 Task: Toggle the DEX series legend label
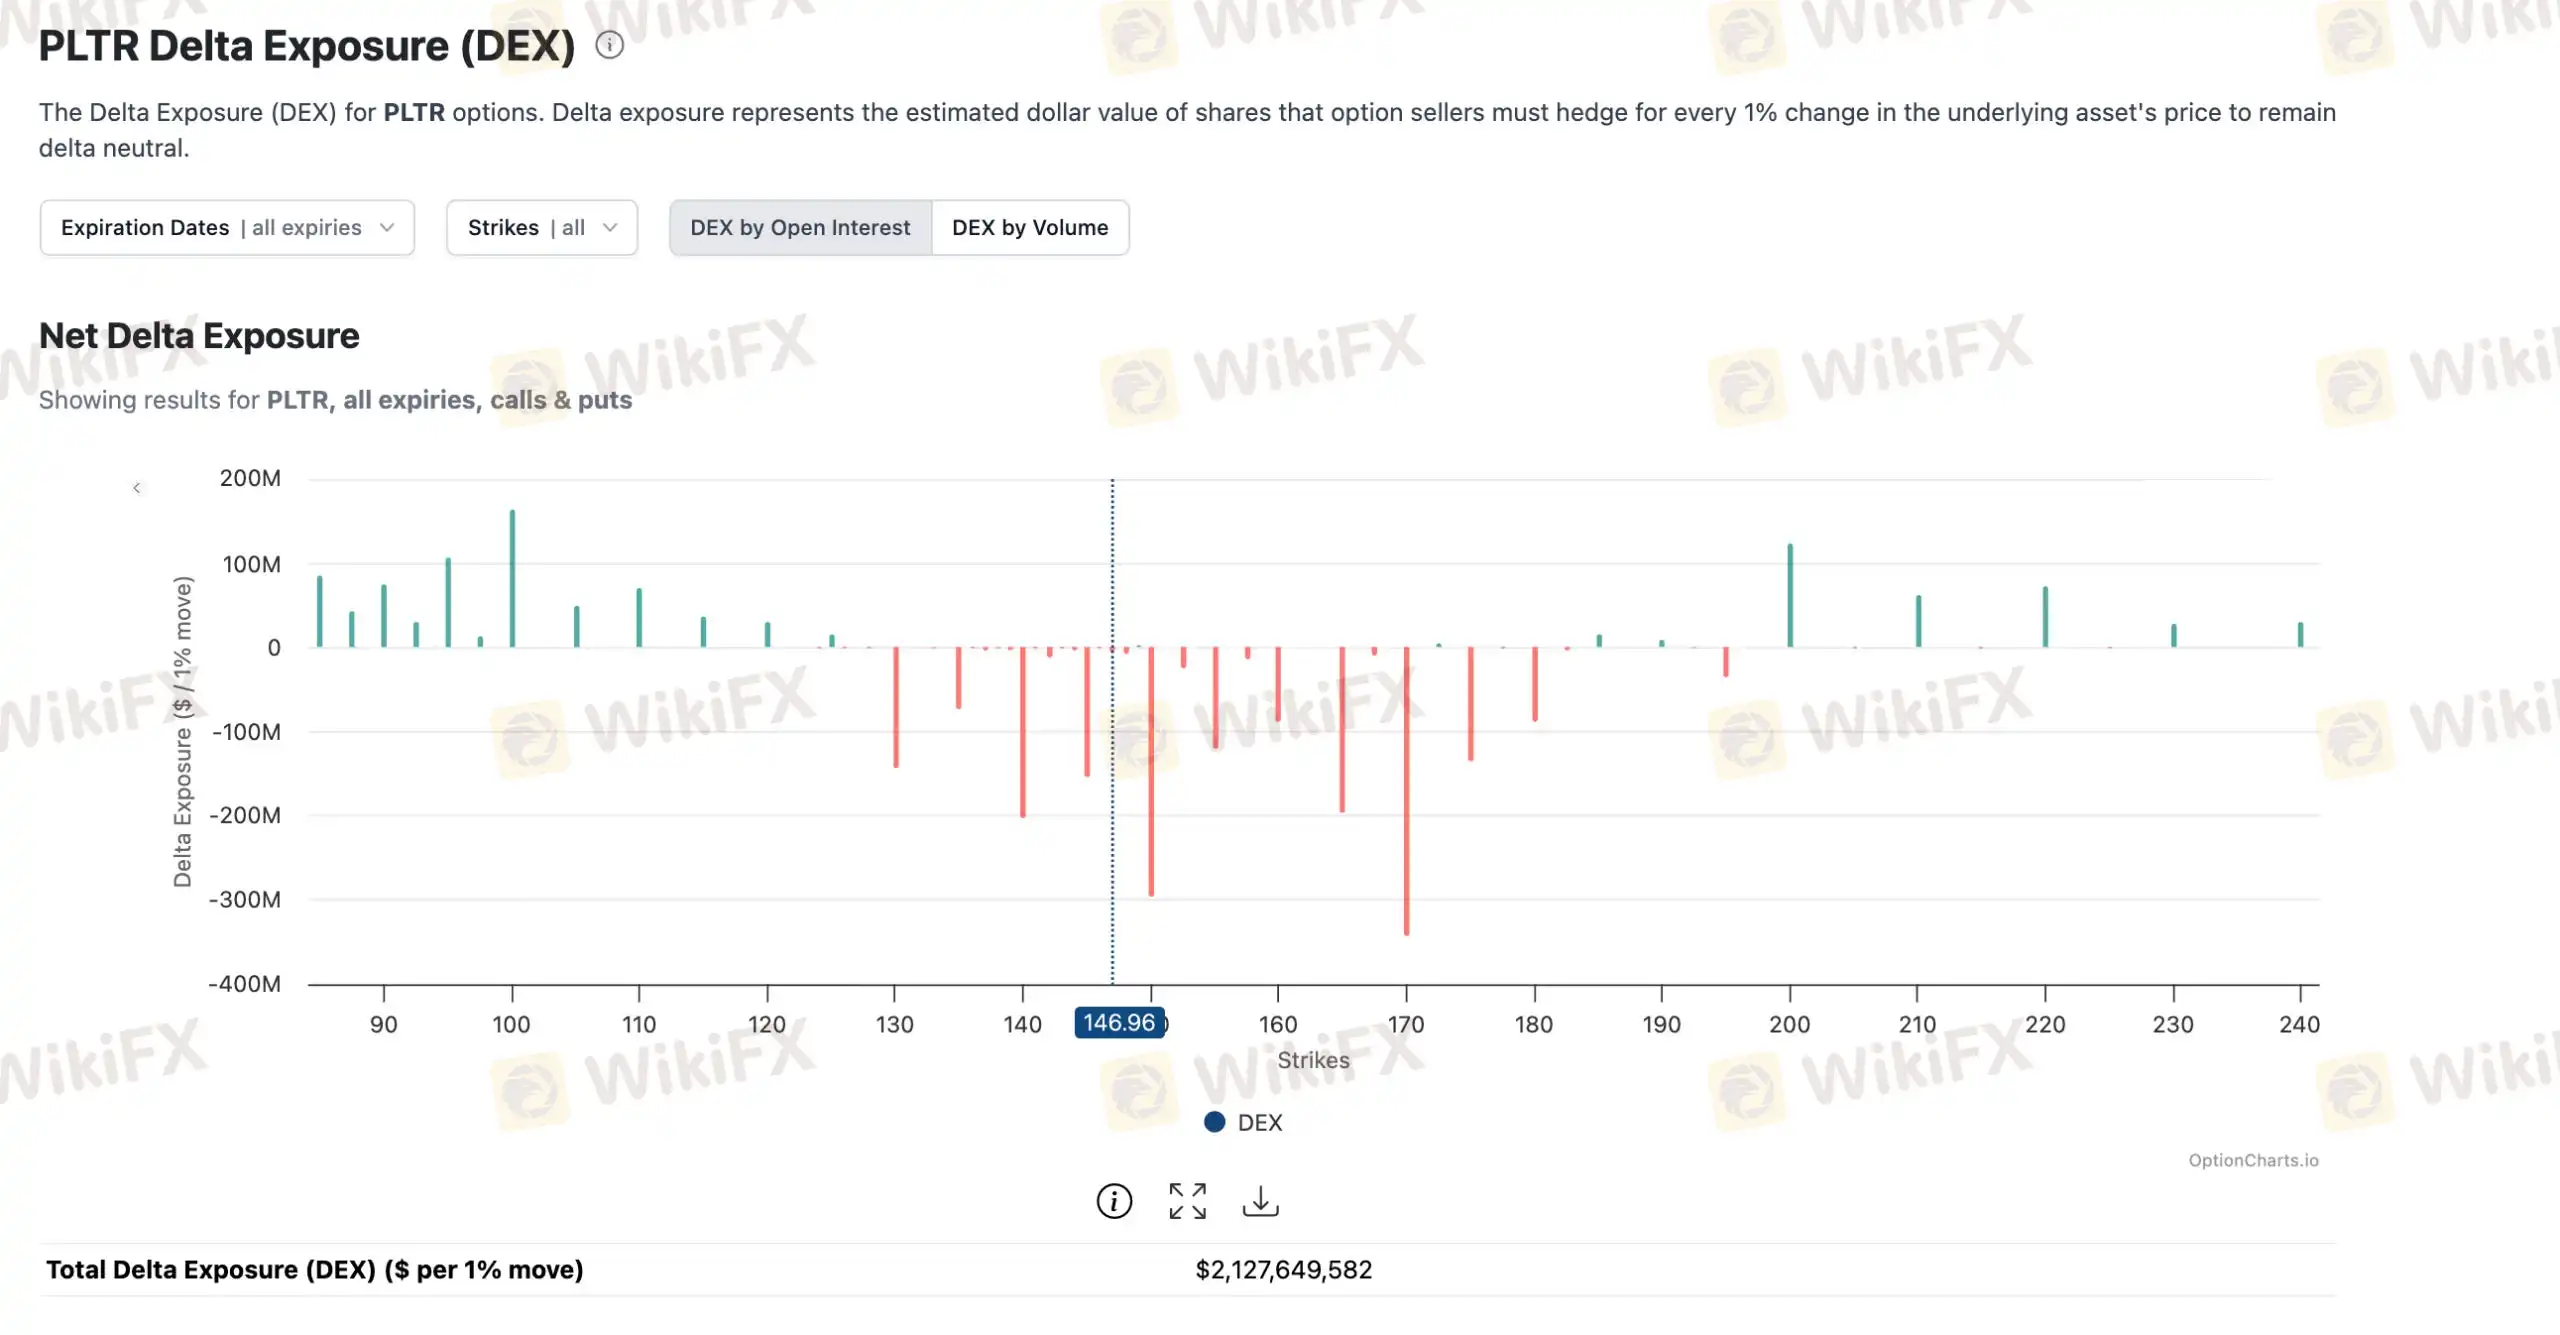click(1259, 1122)
